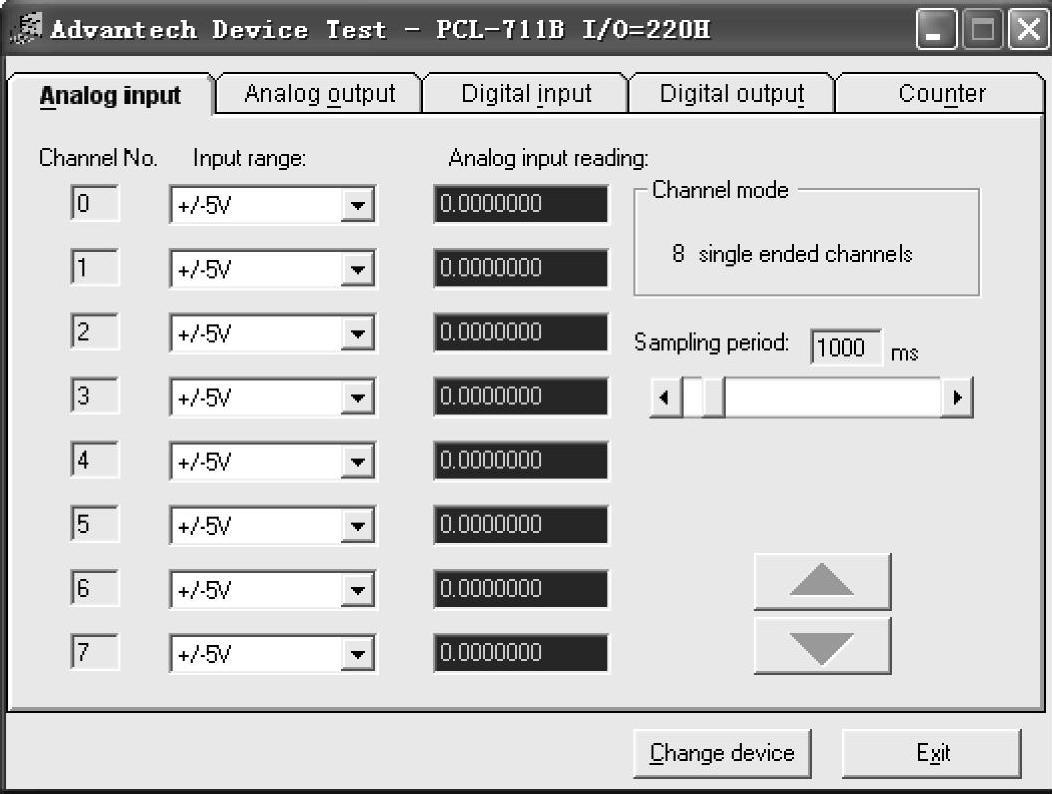The width and height of the screenshot is (1052, 794).
Task: Click the Advantech title bar application icon
Action: coord(27,29)
